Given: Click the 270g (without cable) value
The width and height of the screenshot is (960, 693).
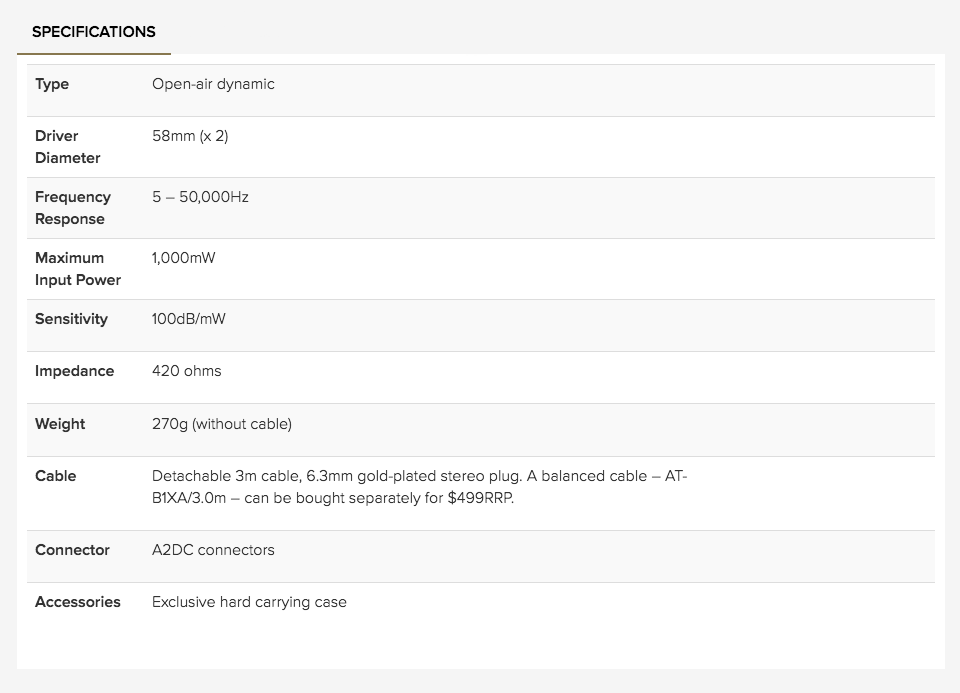Looking at the screenshot, I should [222, 424].
